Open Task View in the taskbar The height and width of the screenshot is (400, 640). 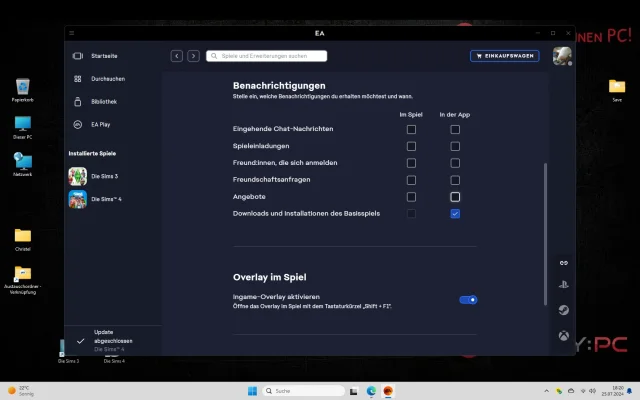coord(353,391)
